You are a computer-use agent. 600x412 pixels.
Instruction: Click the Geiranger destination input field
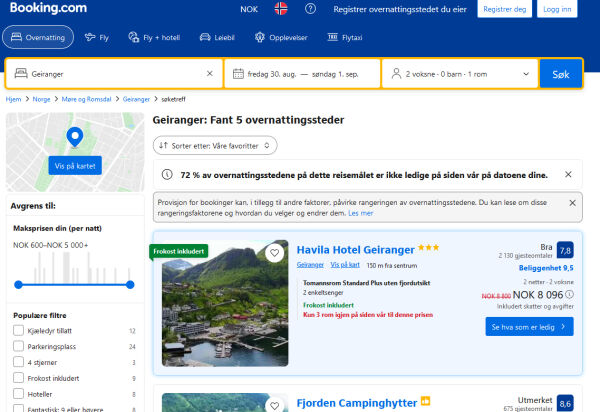click(114, 74)
